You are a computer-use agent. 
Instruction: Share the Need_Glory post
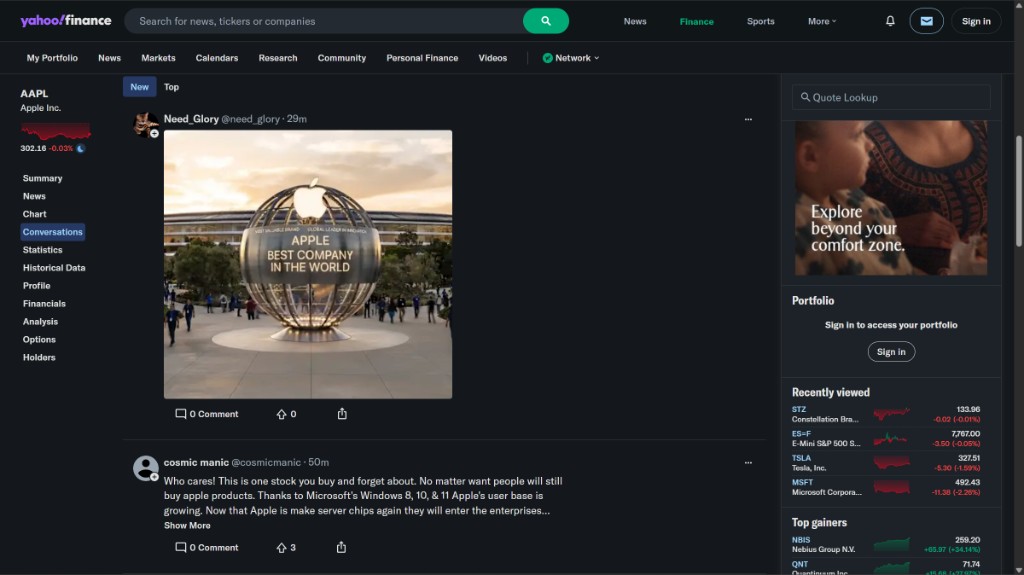point(342,414)
